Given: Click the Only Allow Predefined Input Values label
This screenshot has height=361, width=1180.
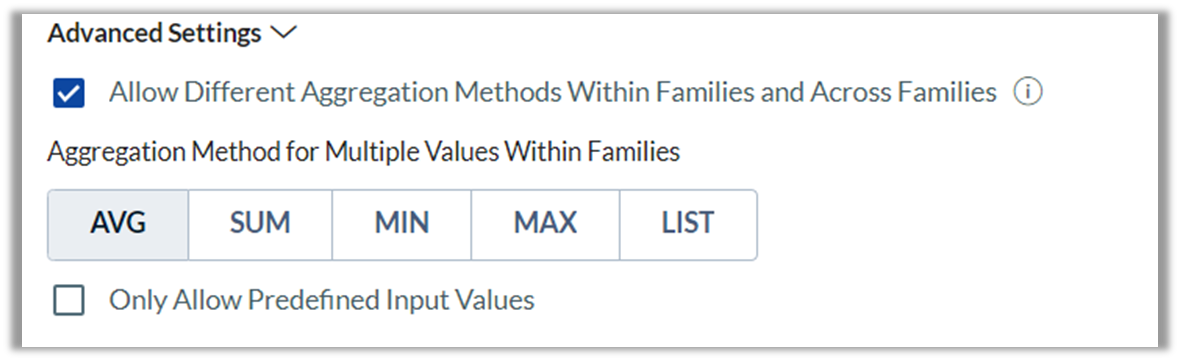Looking at the screenshot, I should [321, 300].
